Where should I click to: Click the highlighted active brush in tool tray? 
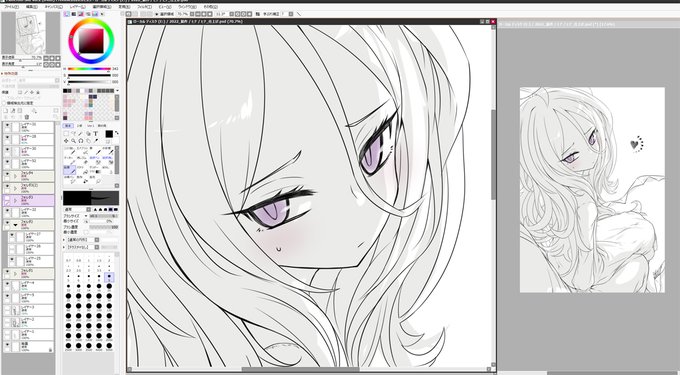(x=69, y=170)
